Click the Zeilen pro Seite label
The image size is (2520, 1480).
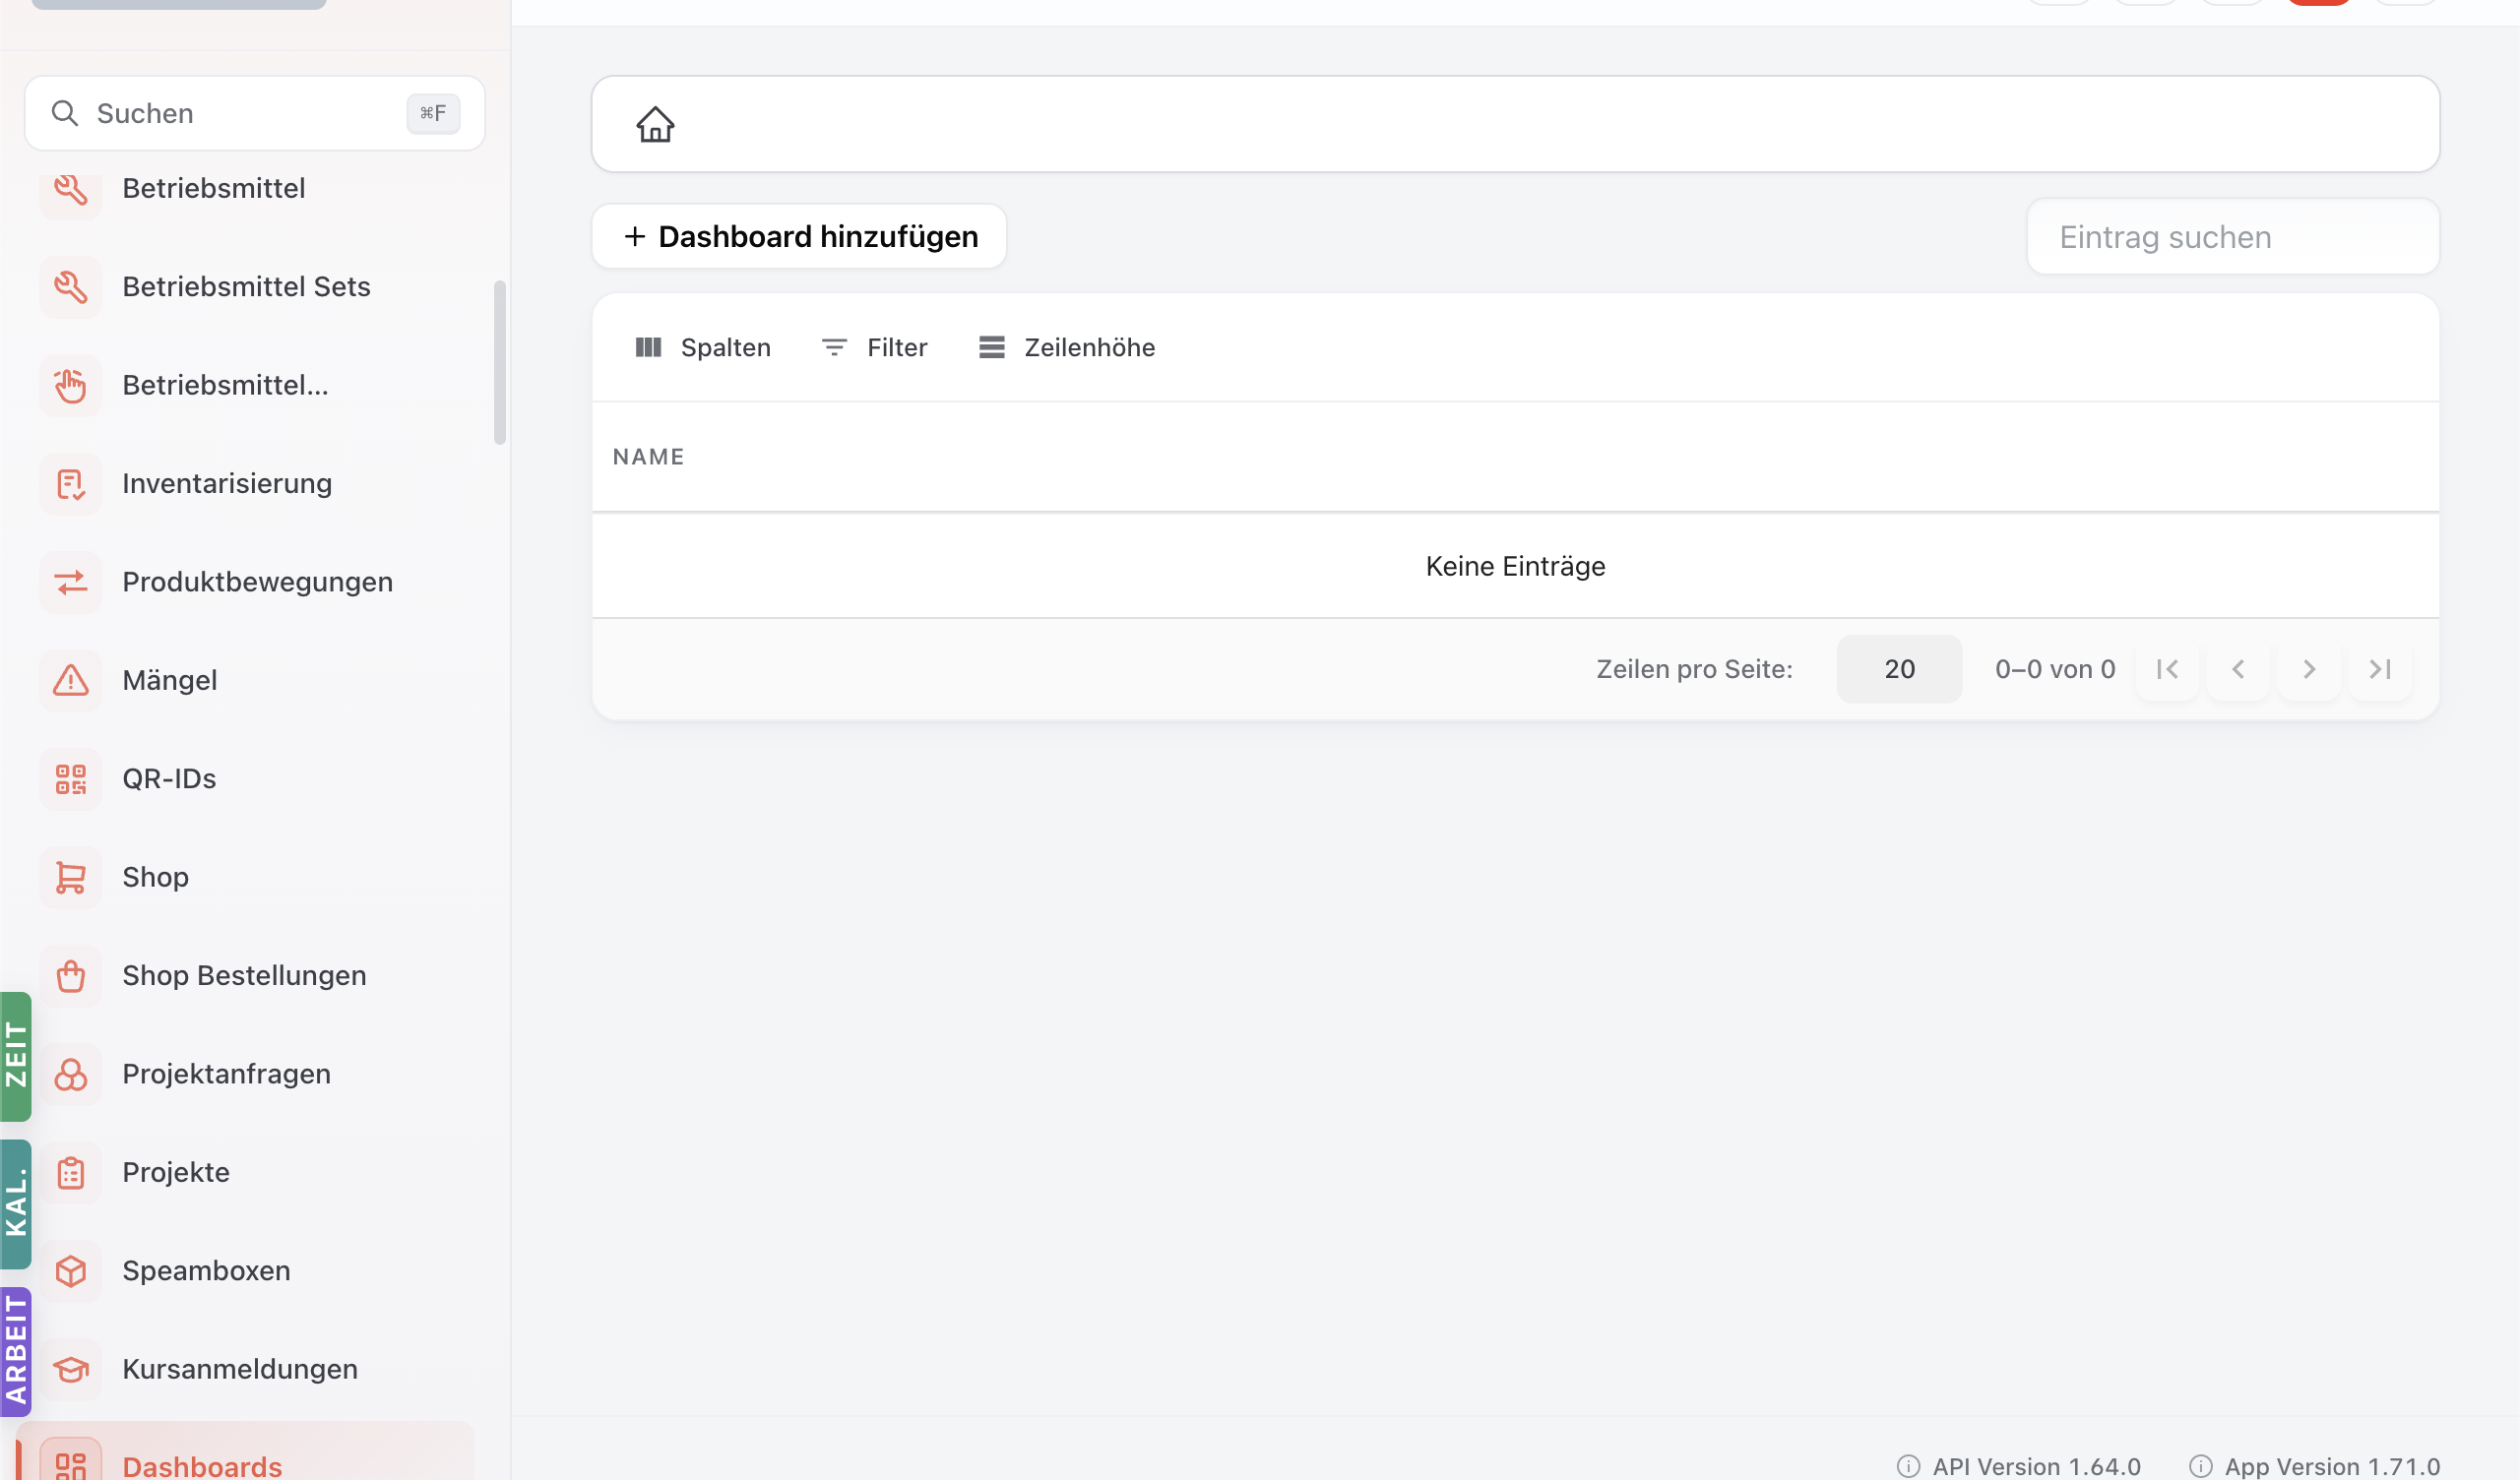coord(1694,669)
